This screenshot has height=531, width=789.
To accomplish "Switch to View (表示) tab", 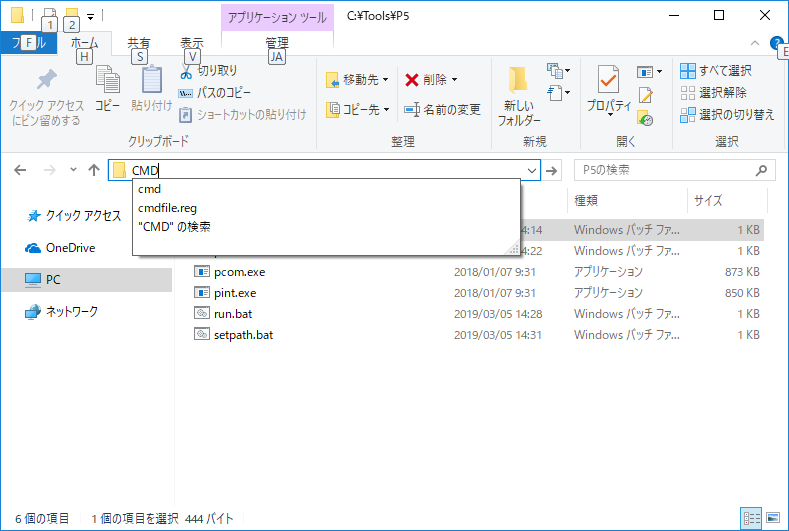I will pos(192,44).
